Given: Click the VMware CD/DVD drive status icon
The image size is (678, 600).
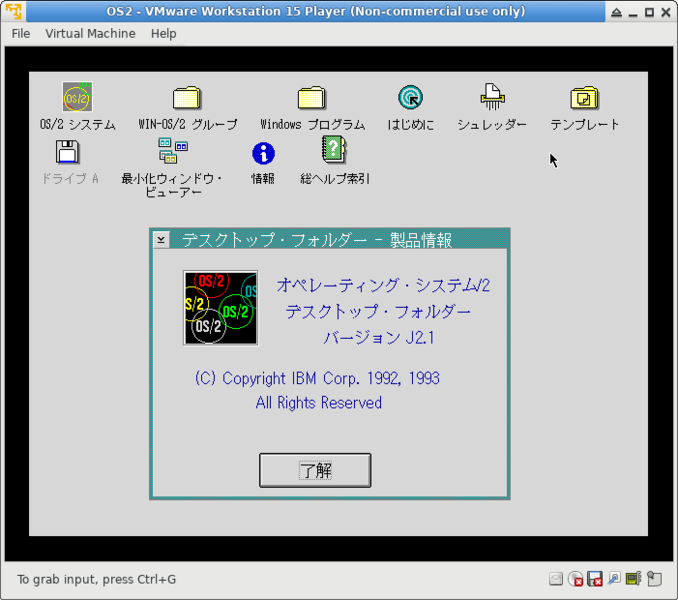Looking at the screenshot, I should 576,579.
